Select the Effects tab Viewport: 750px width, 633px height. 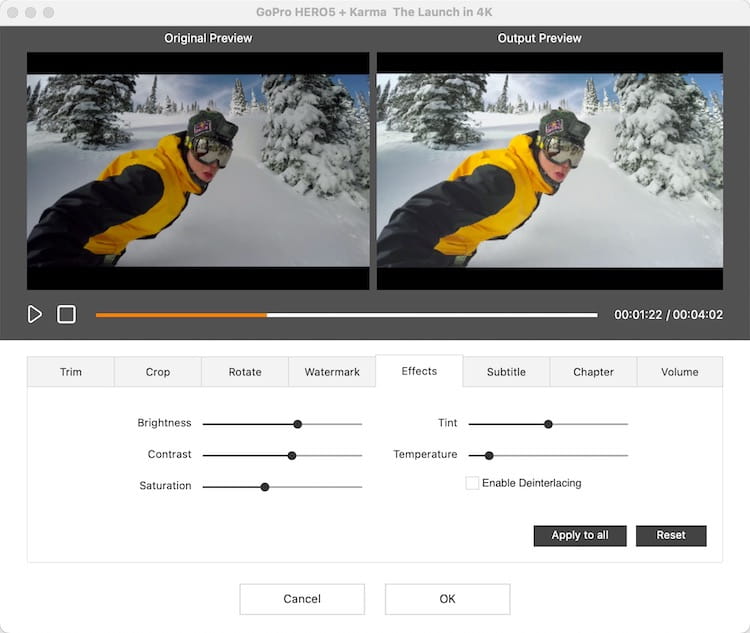pos(419,371)
